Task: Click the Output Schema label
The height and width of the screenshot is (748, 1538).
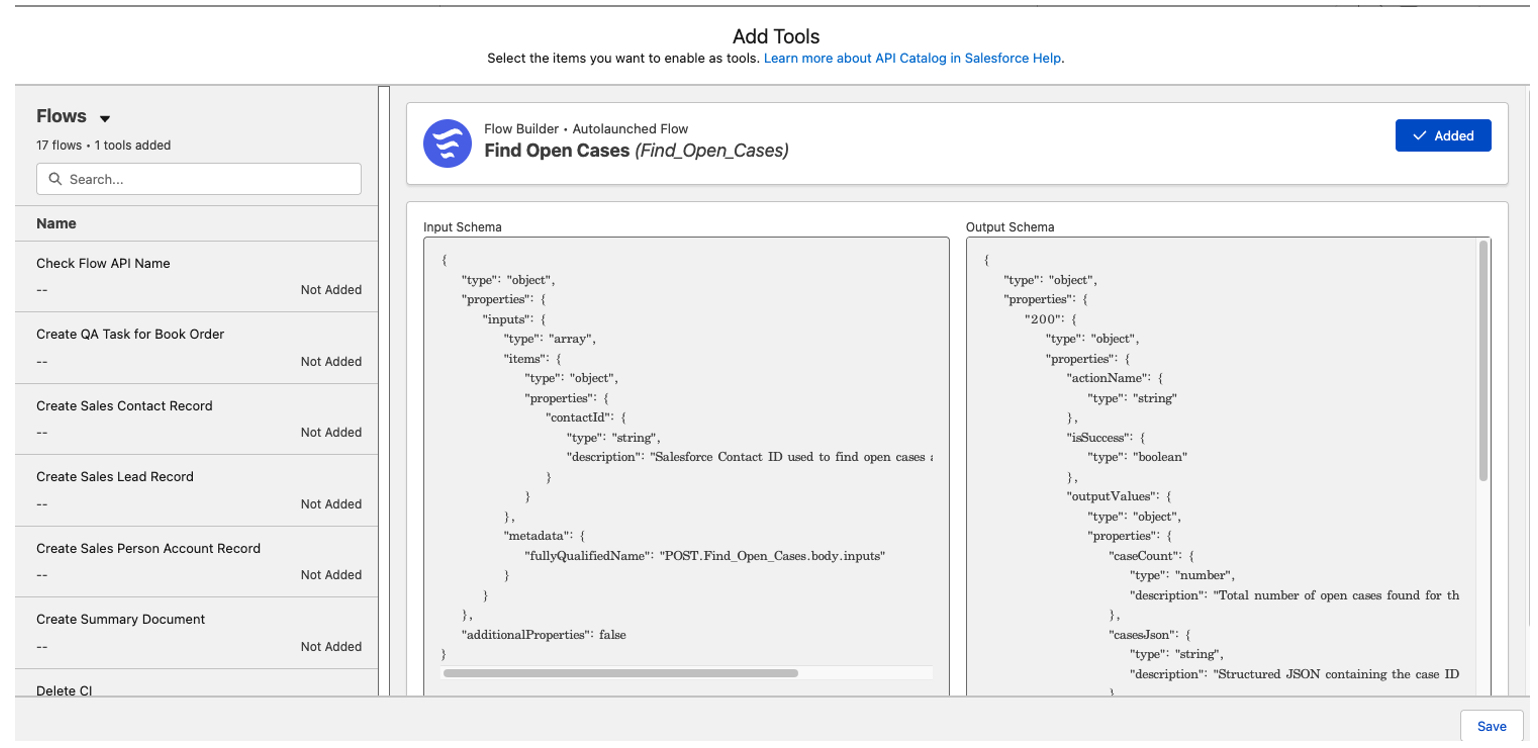Action: [x=1009, y=227]
